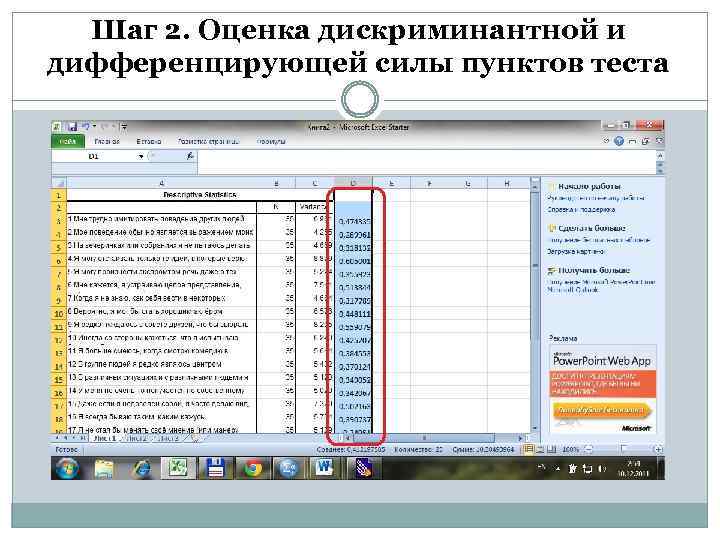Switch to the Лист3 sheet tab
The width and height of the screenshot is (720, 540).
168,439
